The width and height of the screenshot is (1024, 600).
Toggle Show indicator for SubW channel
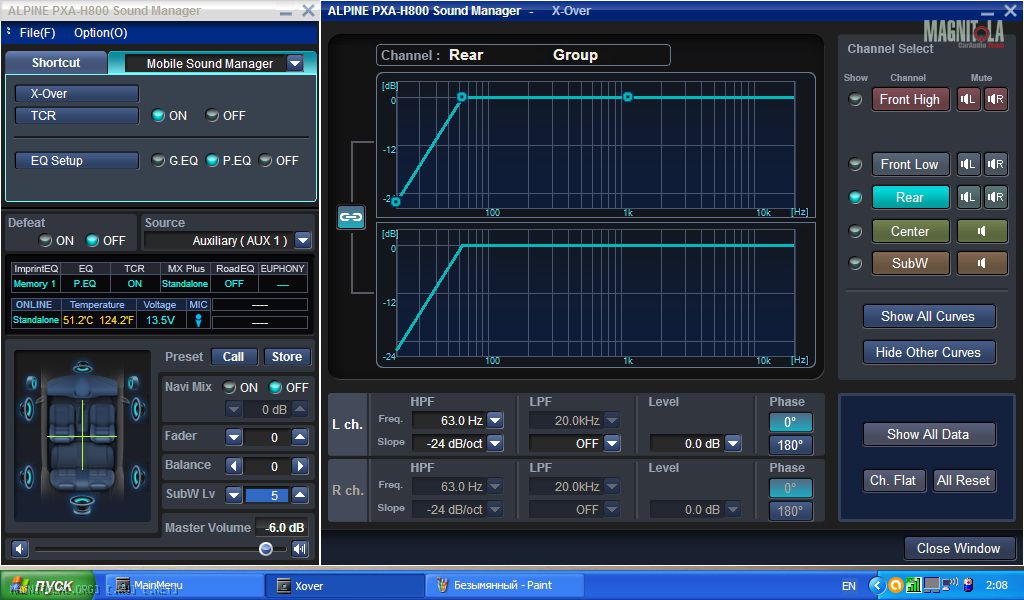pos(855,263)
